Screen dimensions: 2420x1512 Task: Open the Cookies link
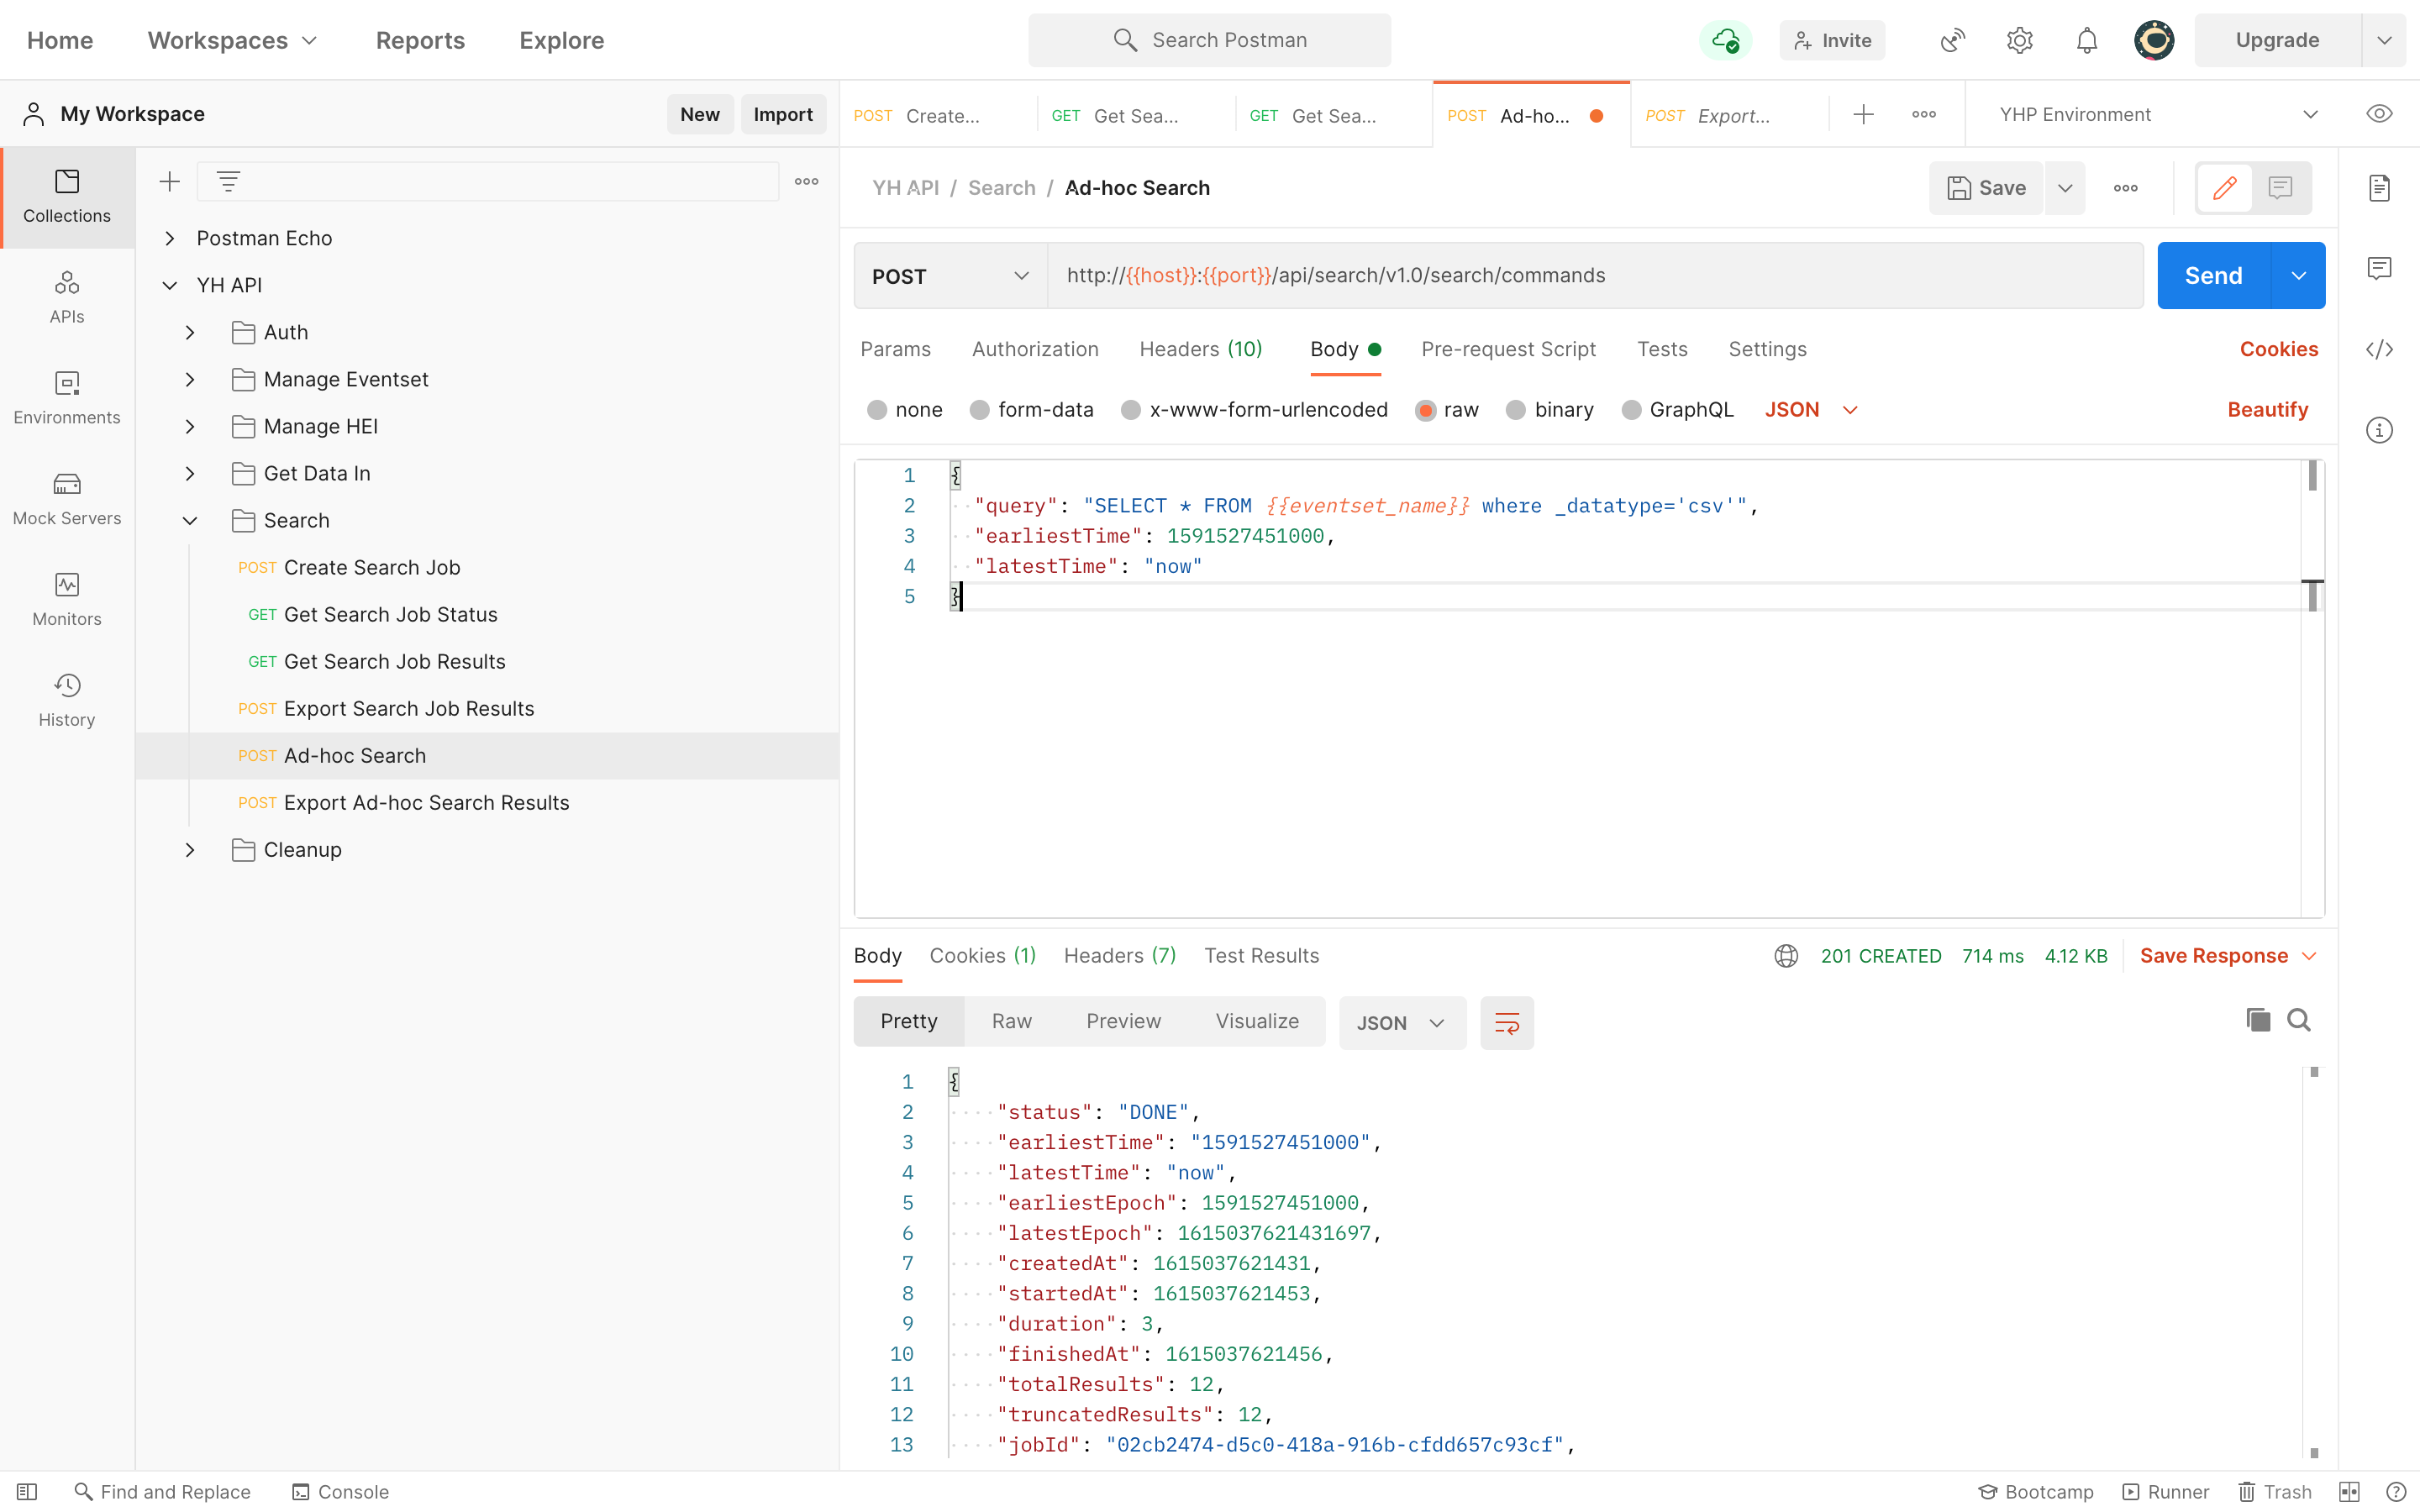2278,349
